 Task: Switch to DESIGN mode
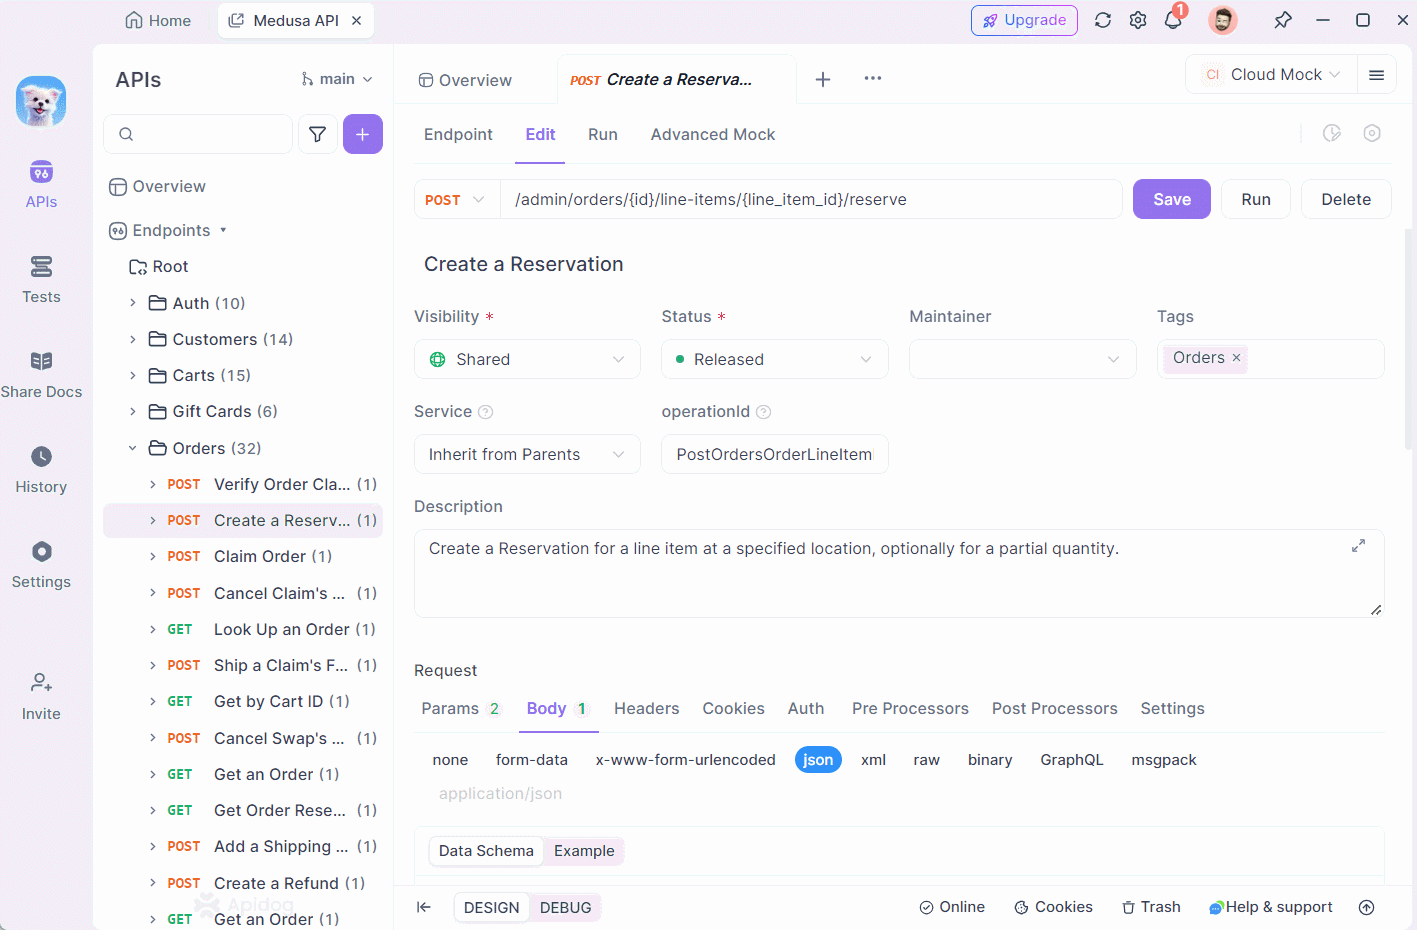(492, 907)
